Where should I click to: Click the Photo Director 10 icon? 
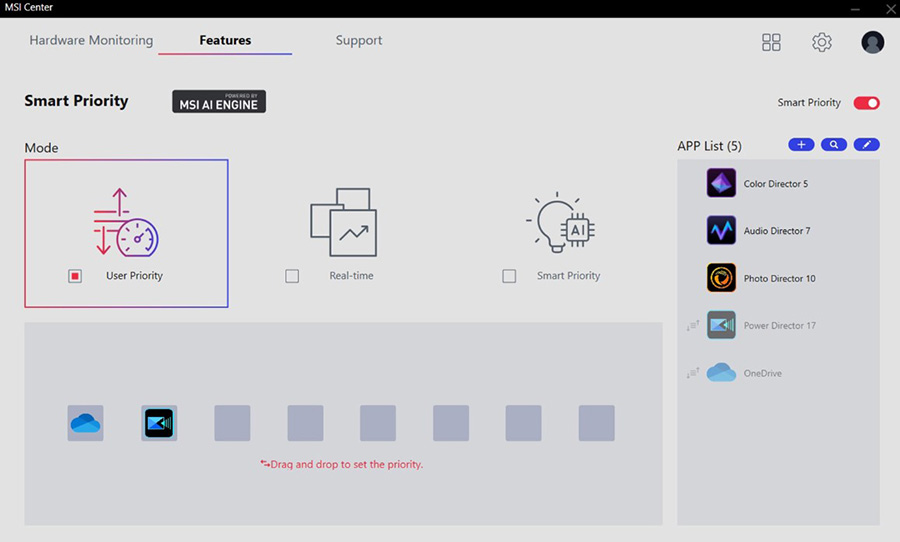pos(721,278)
